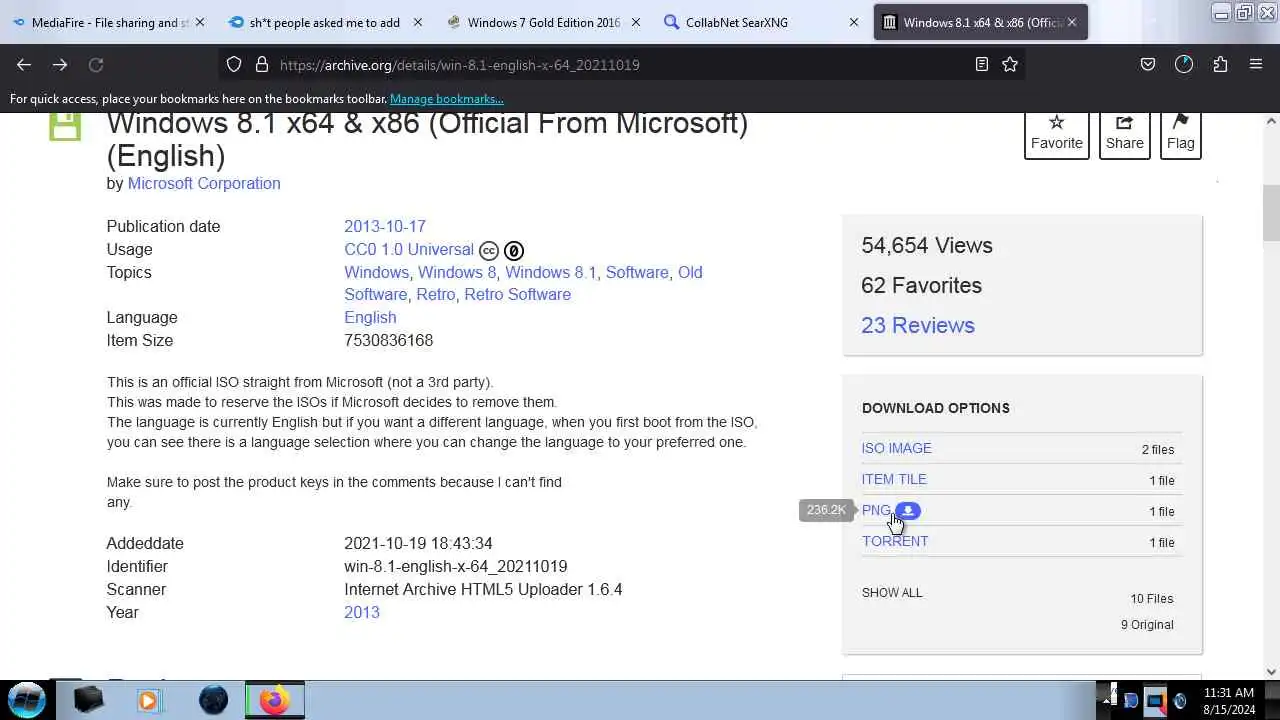Open the dark globe taskbar icon
Image resolution: width=1280 pixels, height=720 pixels.
pos(213,700)
